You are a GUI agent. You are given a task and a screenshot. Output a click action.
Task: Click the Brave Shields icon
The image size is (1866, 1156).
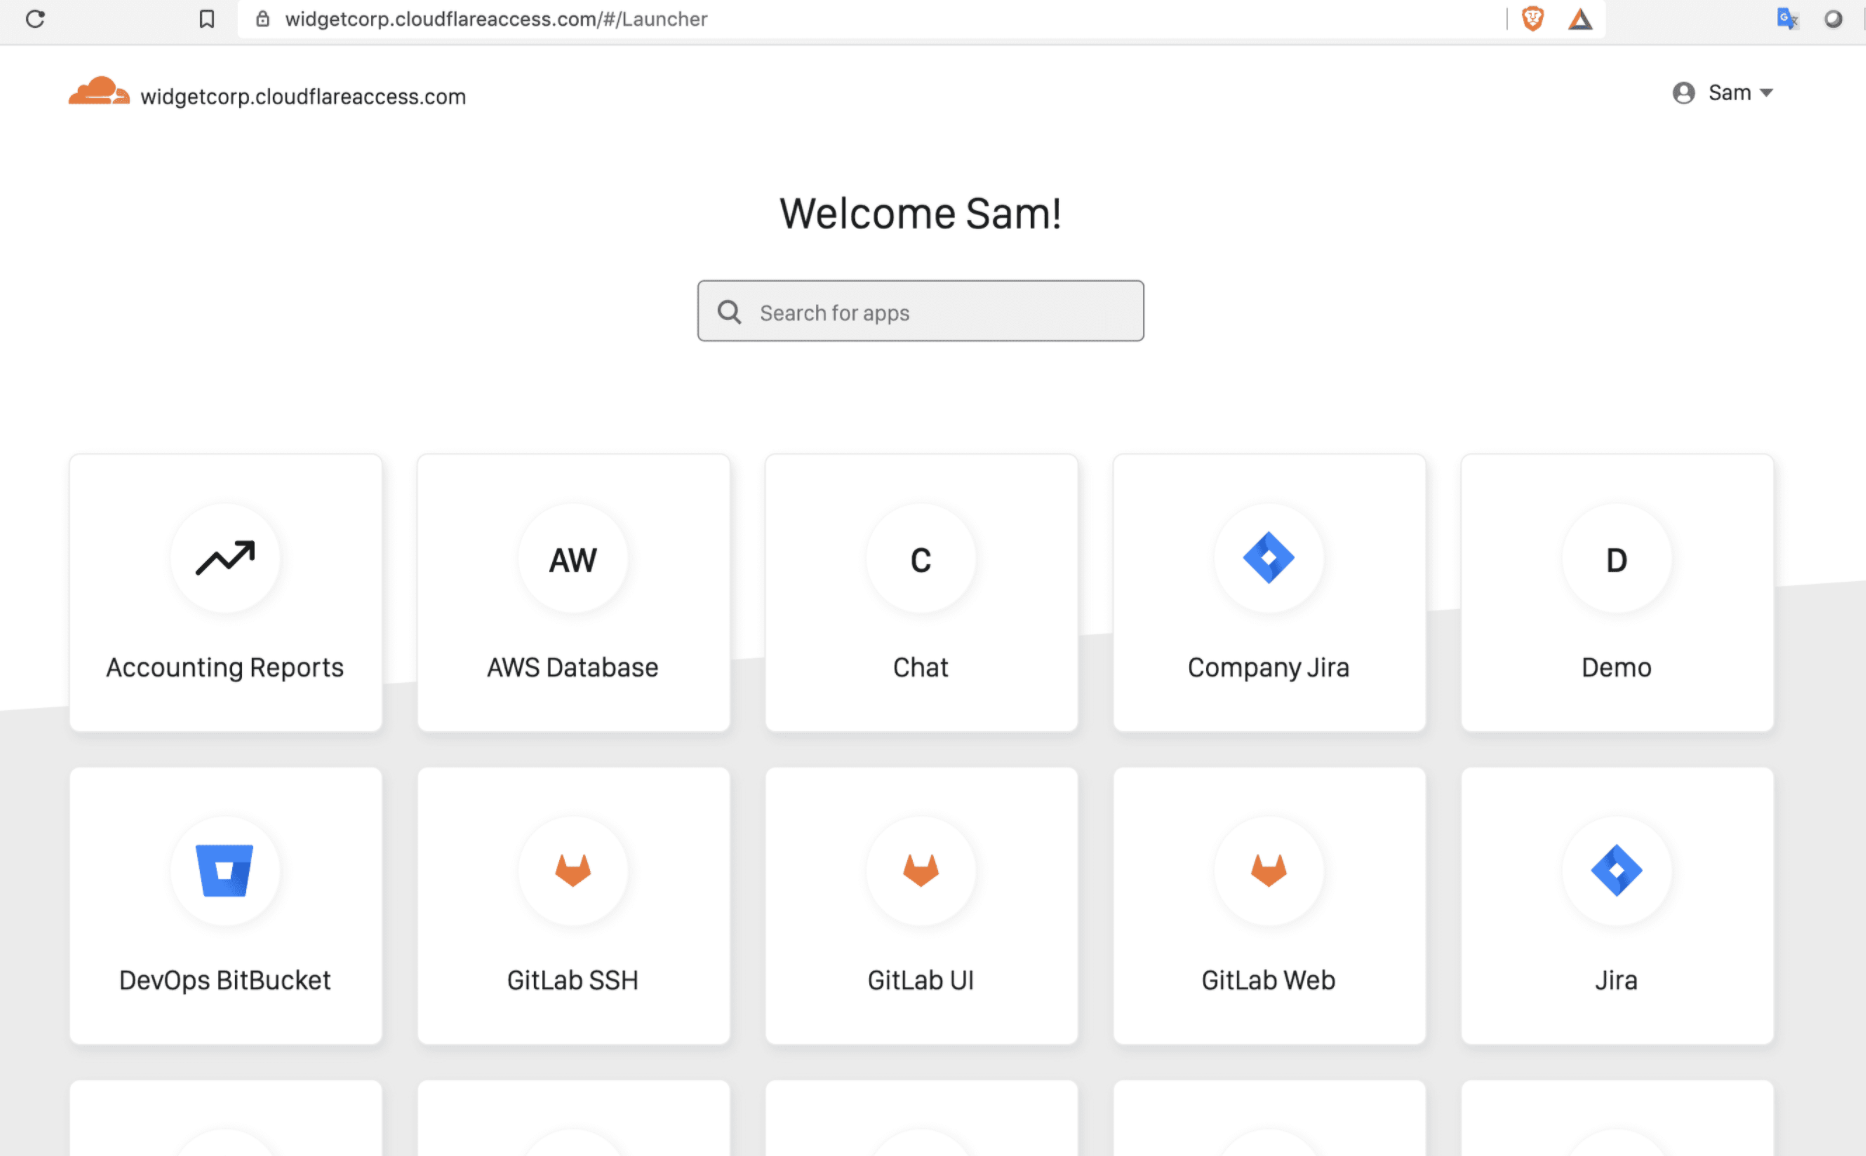coord(1532,18)
